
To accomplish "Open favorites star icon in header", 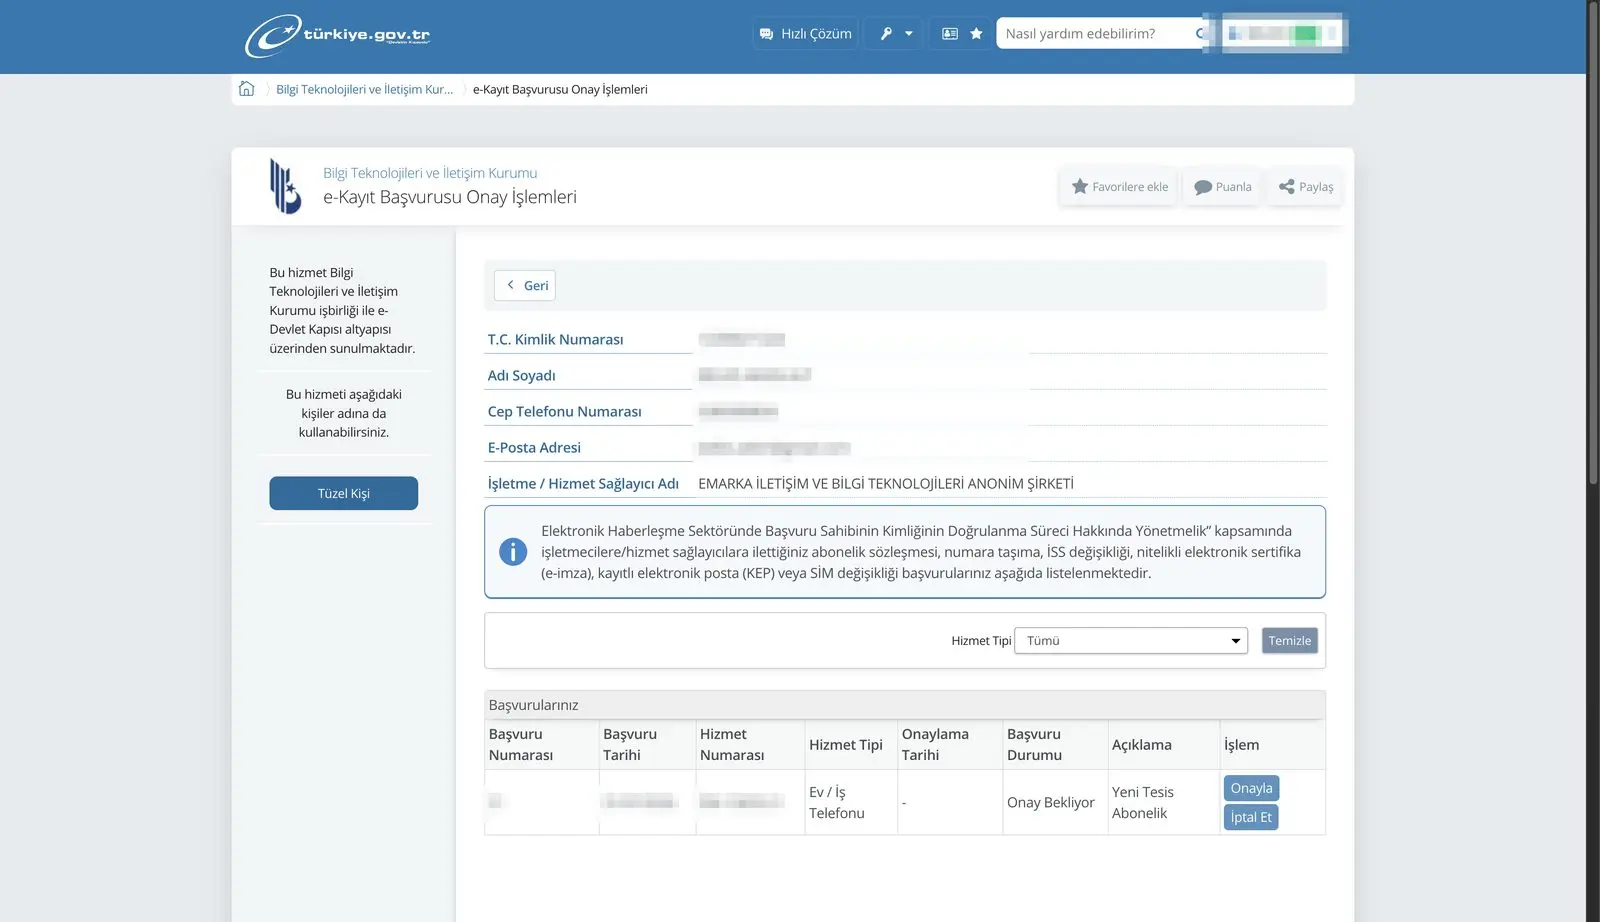I will (976, 34).
